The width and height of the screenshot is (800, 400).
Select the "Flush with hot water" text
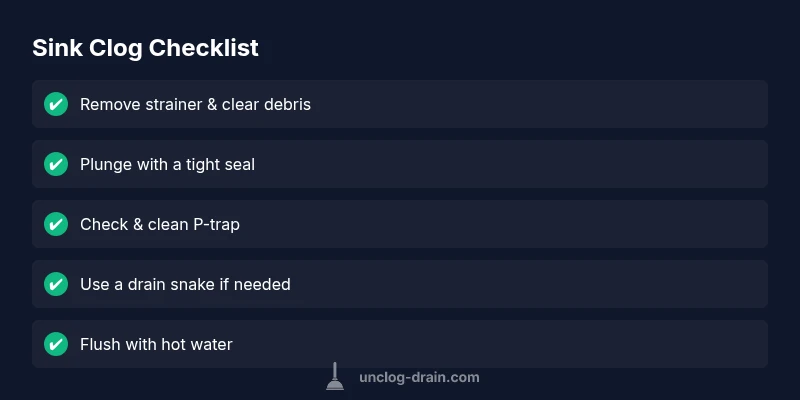[156, 344]
